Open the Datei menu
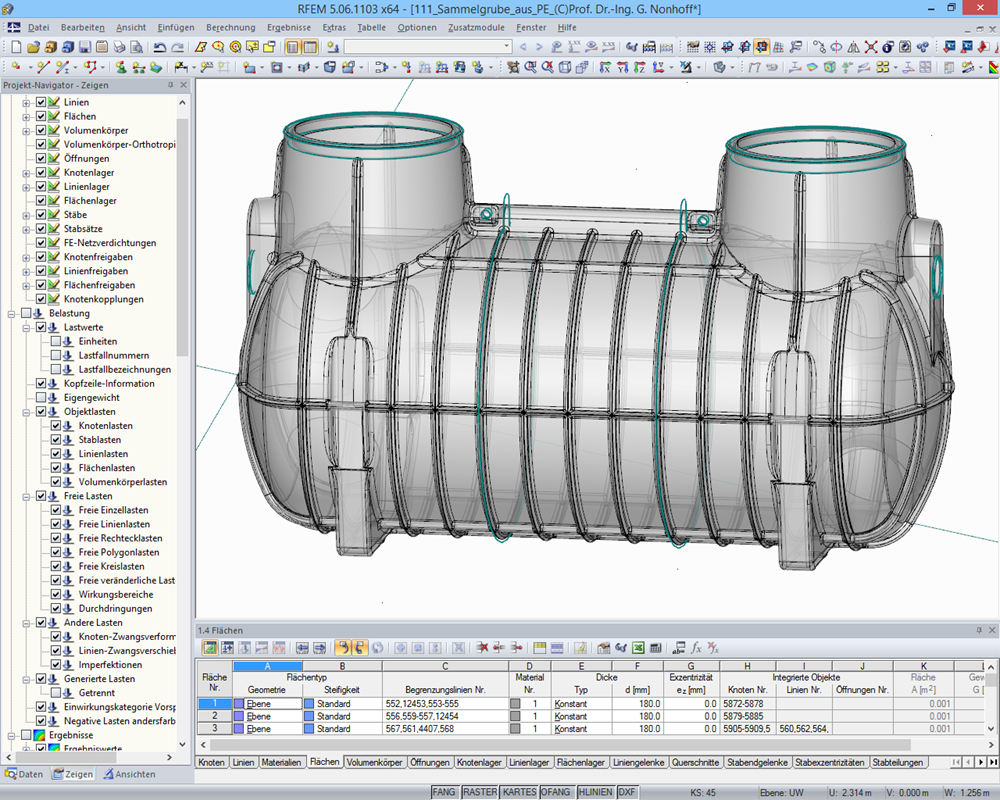The image size is (1000, 800). [38, 27]
